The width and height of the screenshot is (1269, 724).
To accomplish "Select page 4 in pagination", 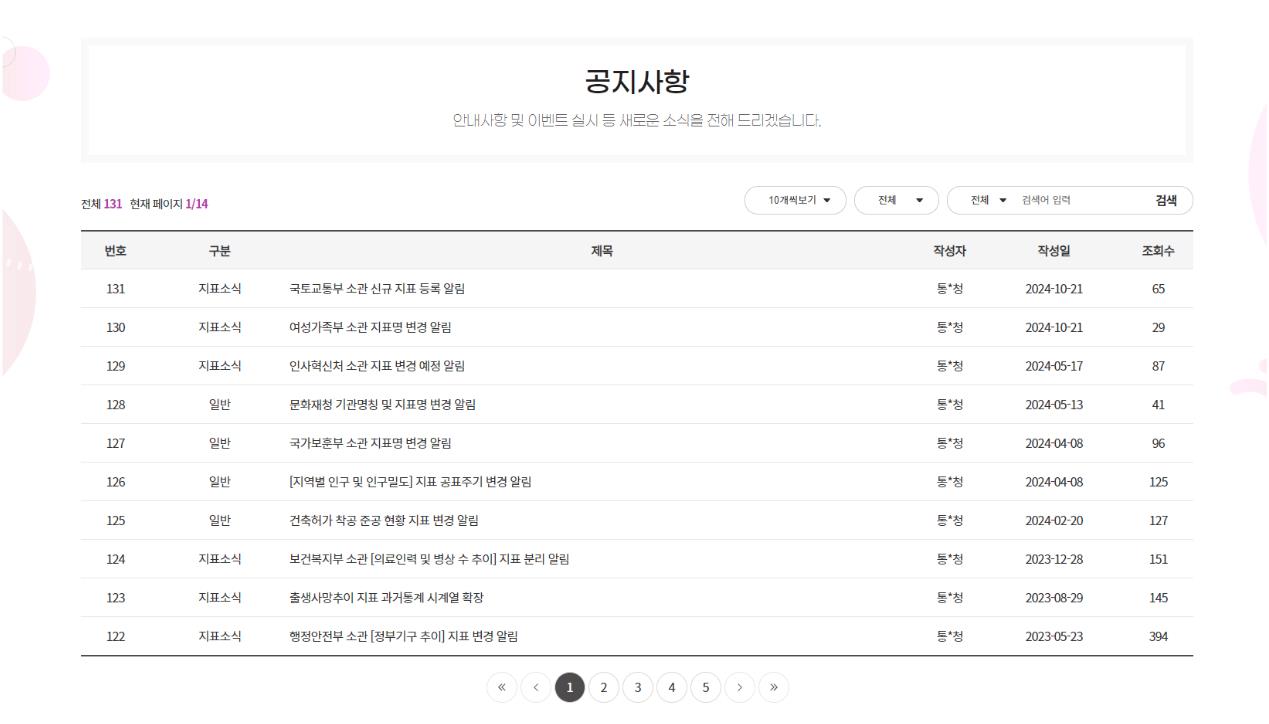I will point(672,688).
